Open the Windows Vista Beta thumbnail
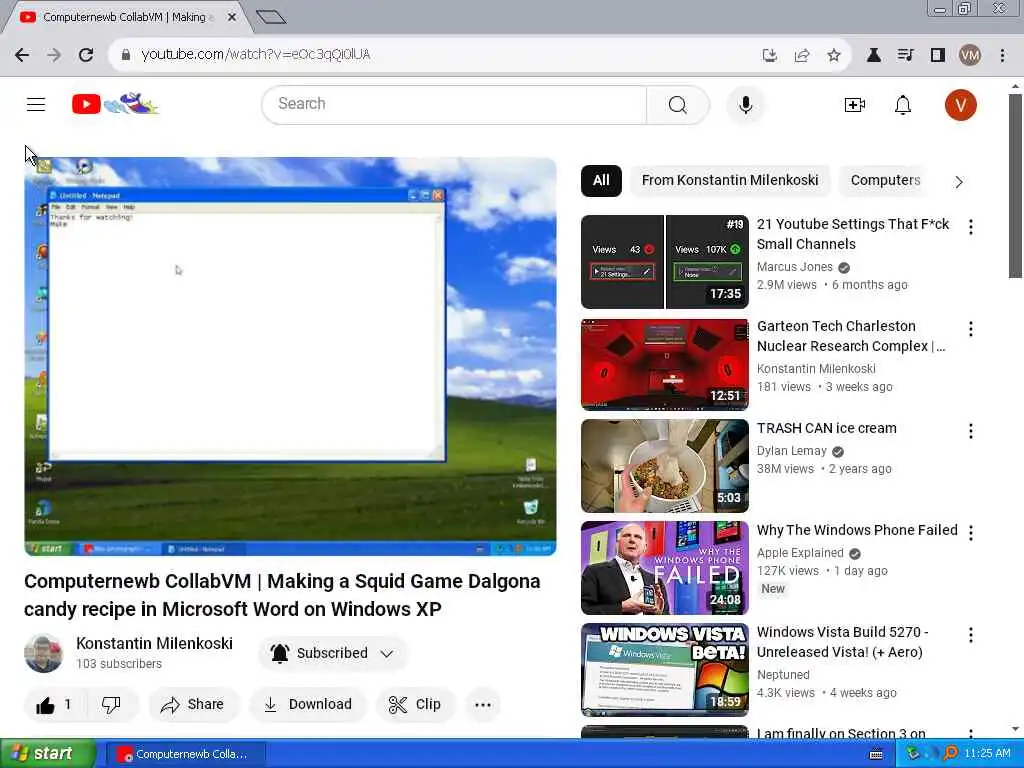The width and height of the screenshot is (1024, 768). point(665,670)
